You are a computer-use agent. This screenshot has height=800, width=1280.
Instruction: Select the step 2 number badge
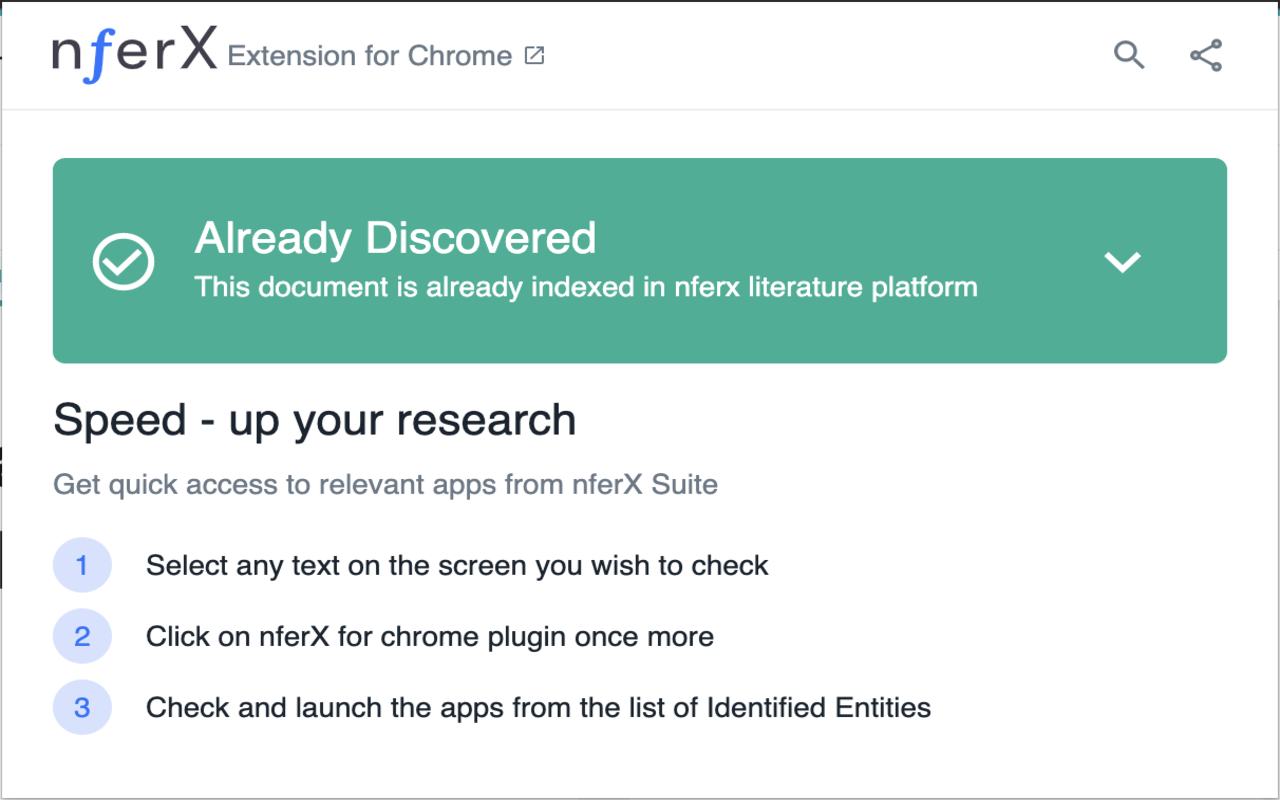pyautogui.click(x=82, y=636)
